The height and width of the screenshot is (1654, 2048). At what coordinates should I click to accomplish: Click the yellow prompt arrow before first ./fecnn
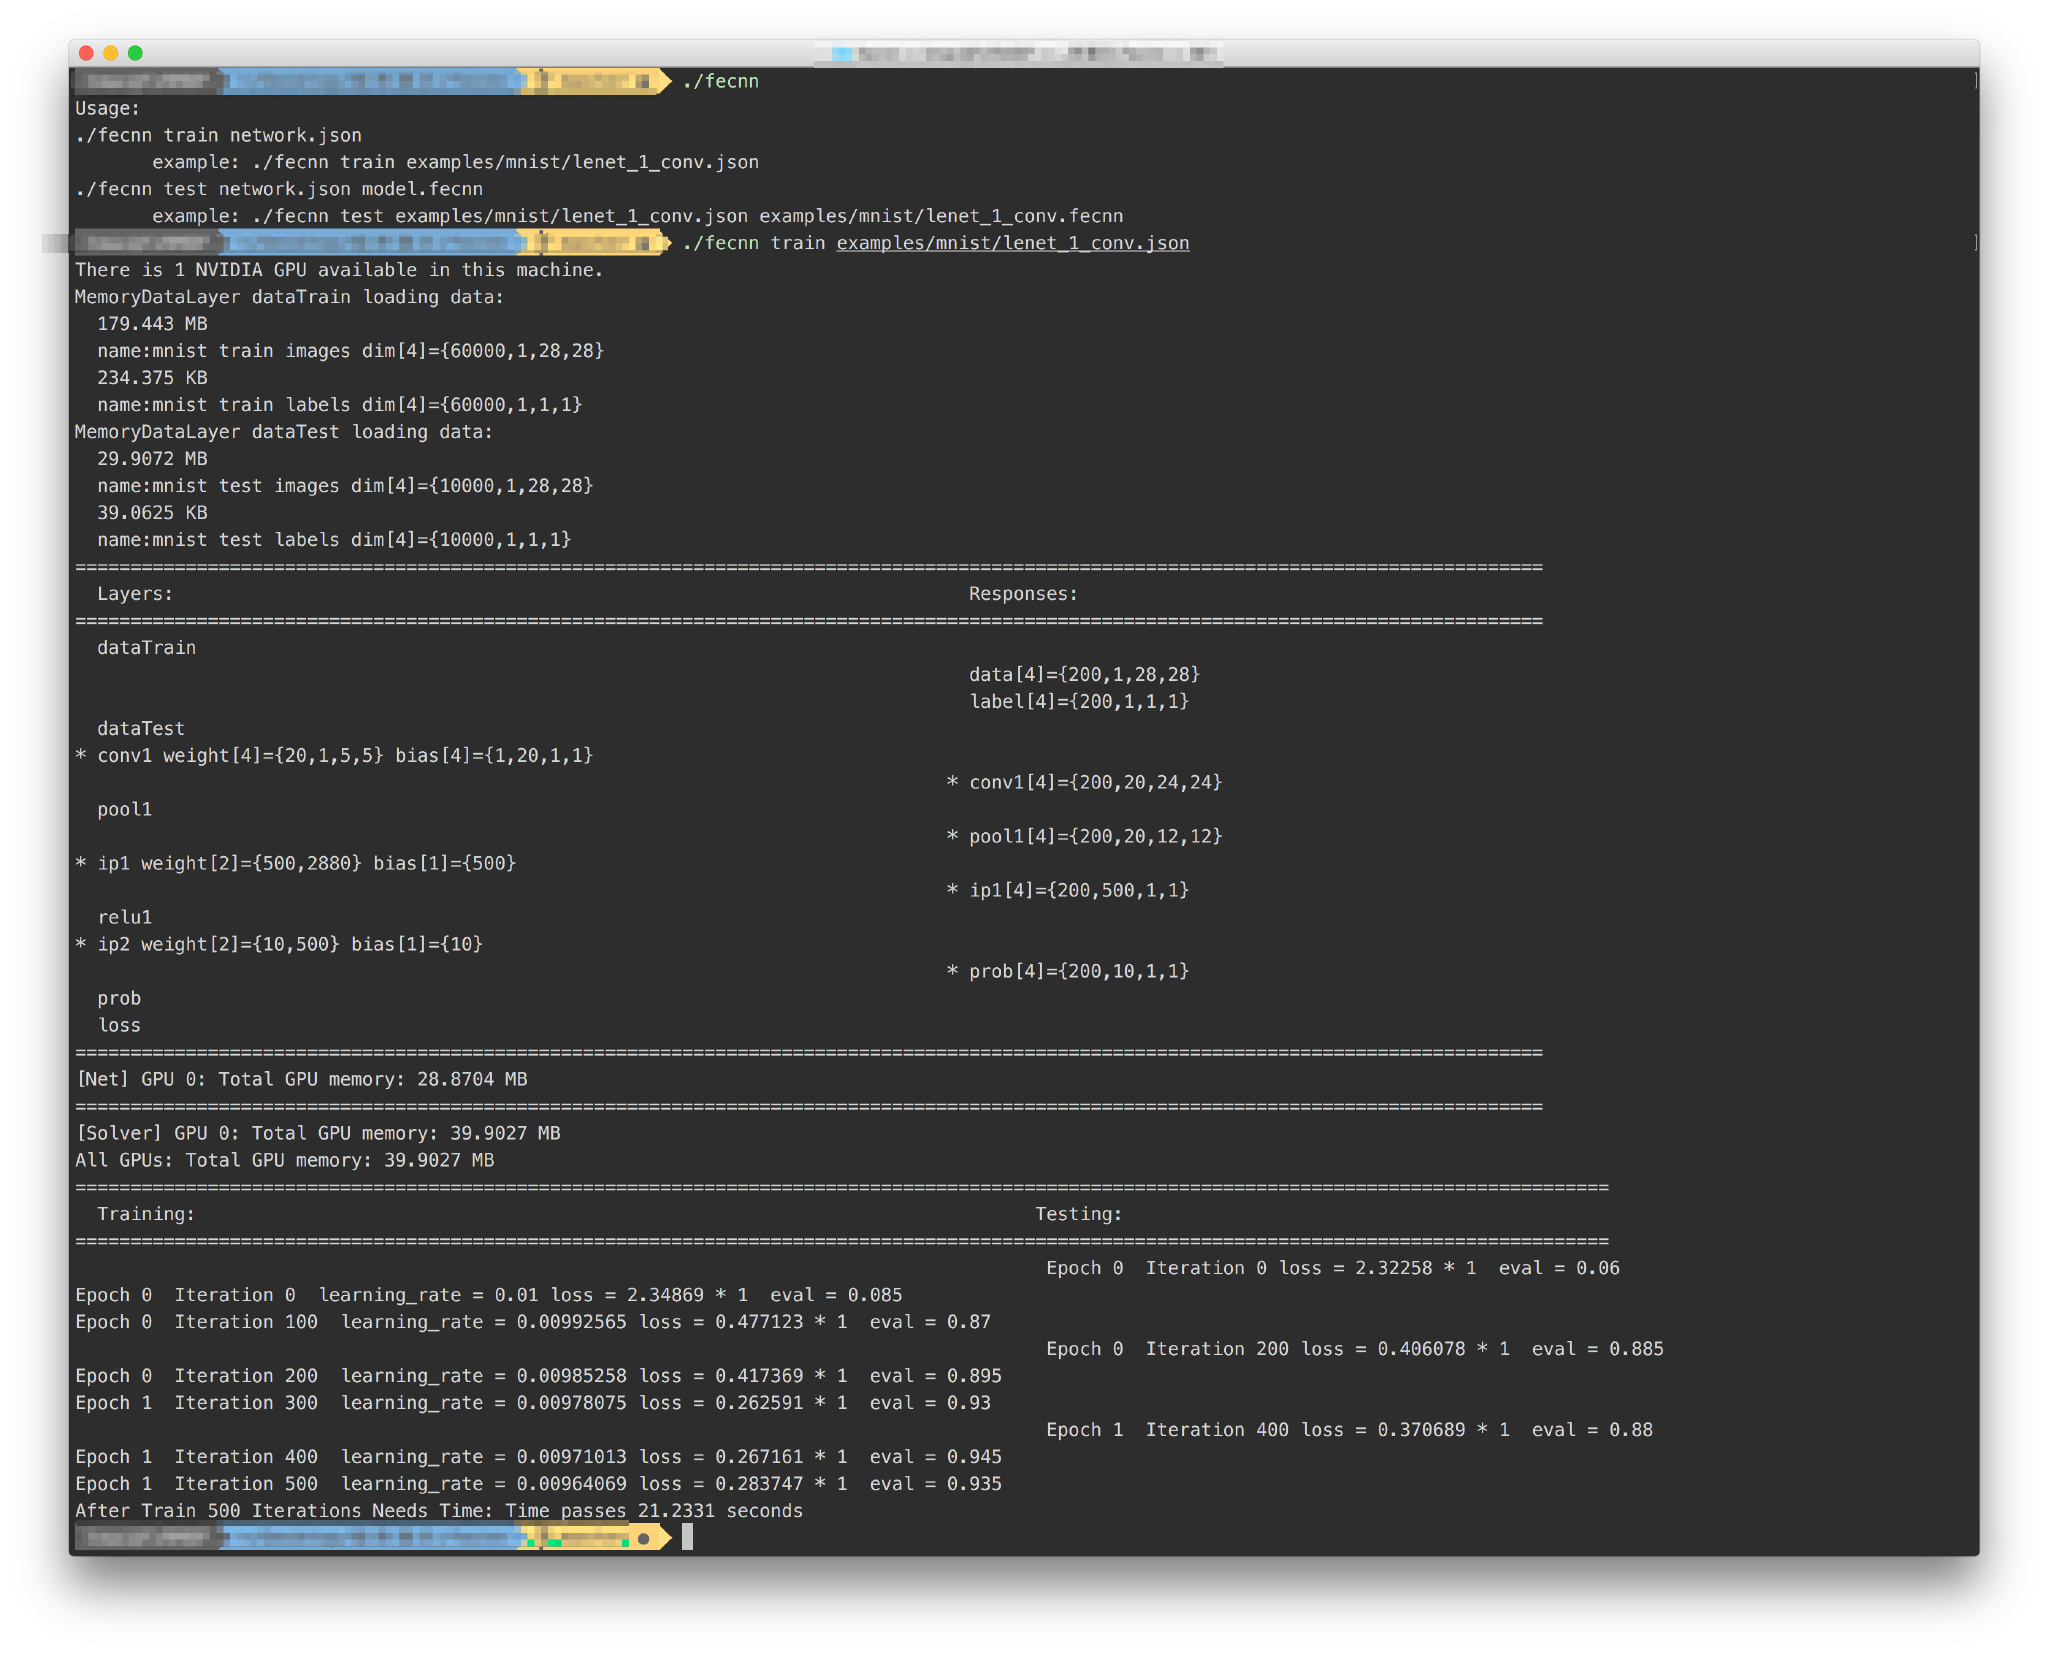point(660,81)
